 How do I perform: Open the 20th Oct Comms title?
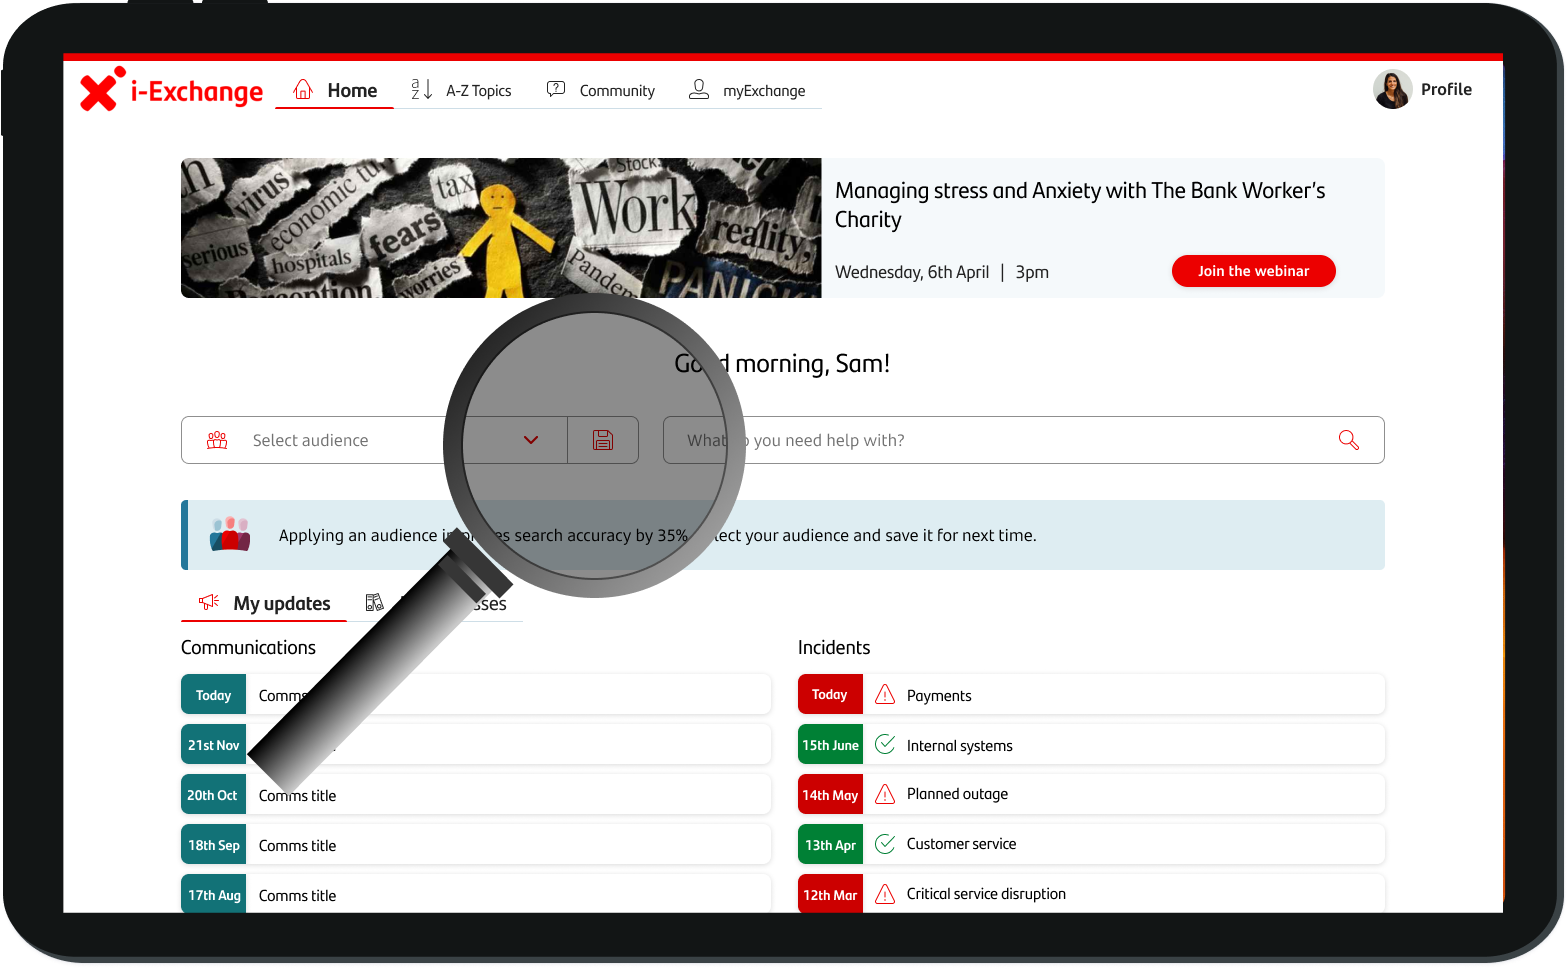click(x=476, y=794)
